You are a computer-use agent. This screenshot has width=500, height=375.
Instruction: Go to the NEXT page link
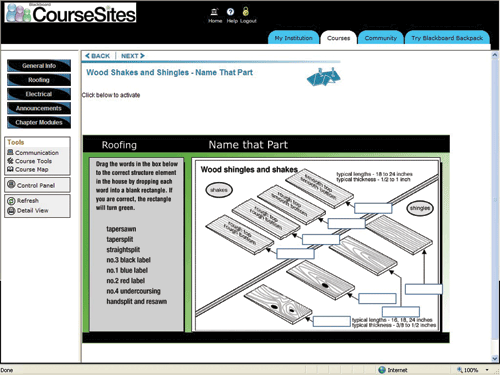point(133,56)
